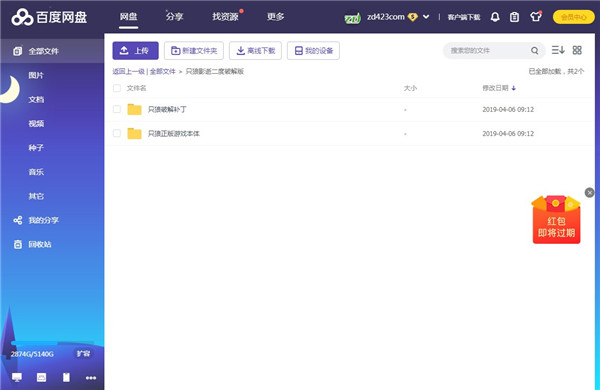Select 图片 category in the sidebar
This screenshot has width=600, height=390.
pyautogui.click(x=36, y=75)
